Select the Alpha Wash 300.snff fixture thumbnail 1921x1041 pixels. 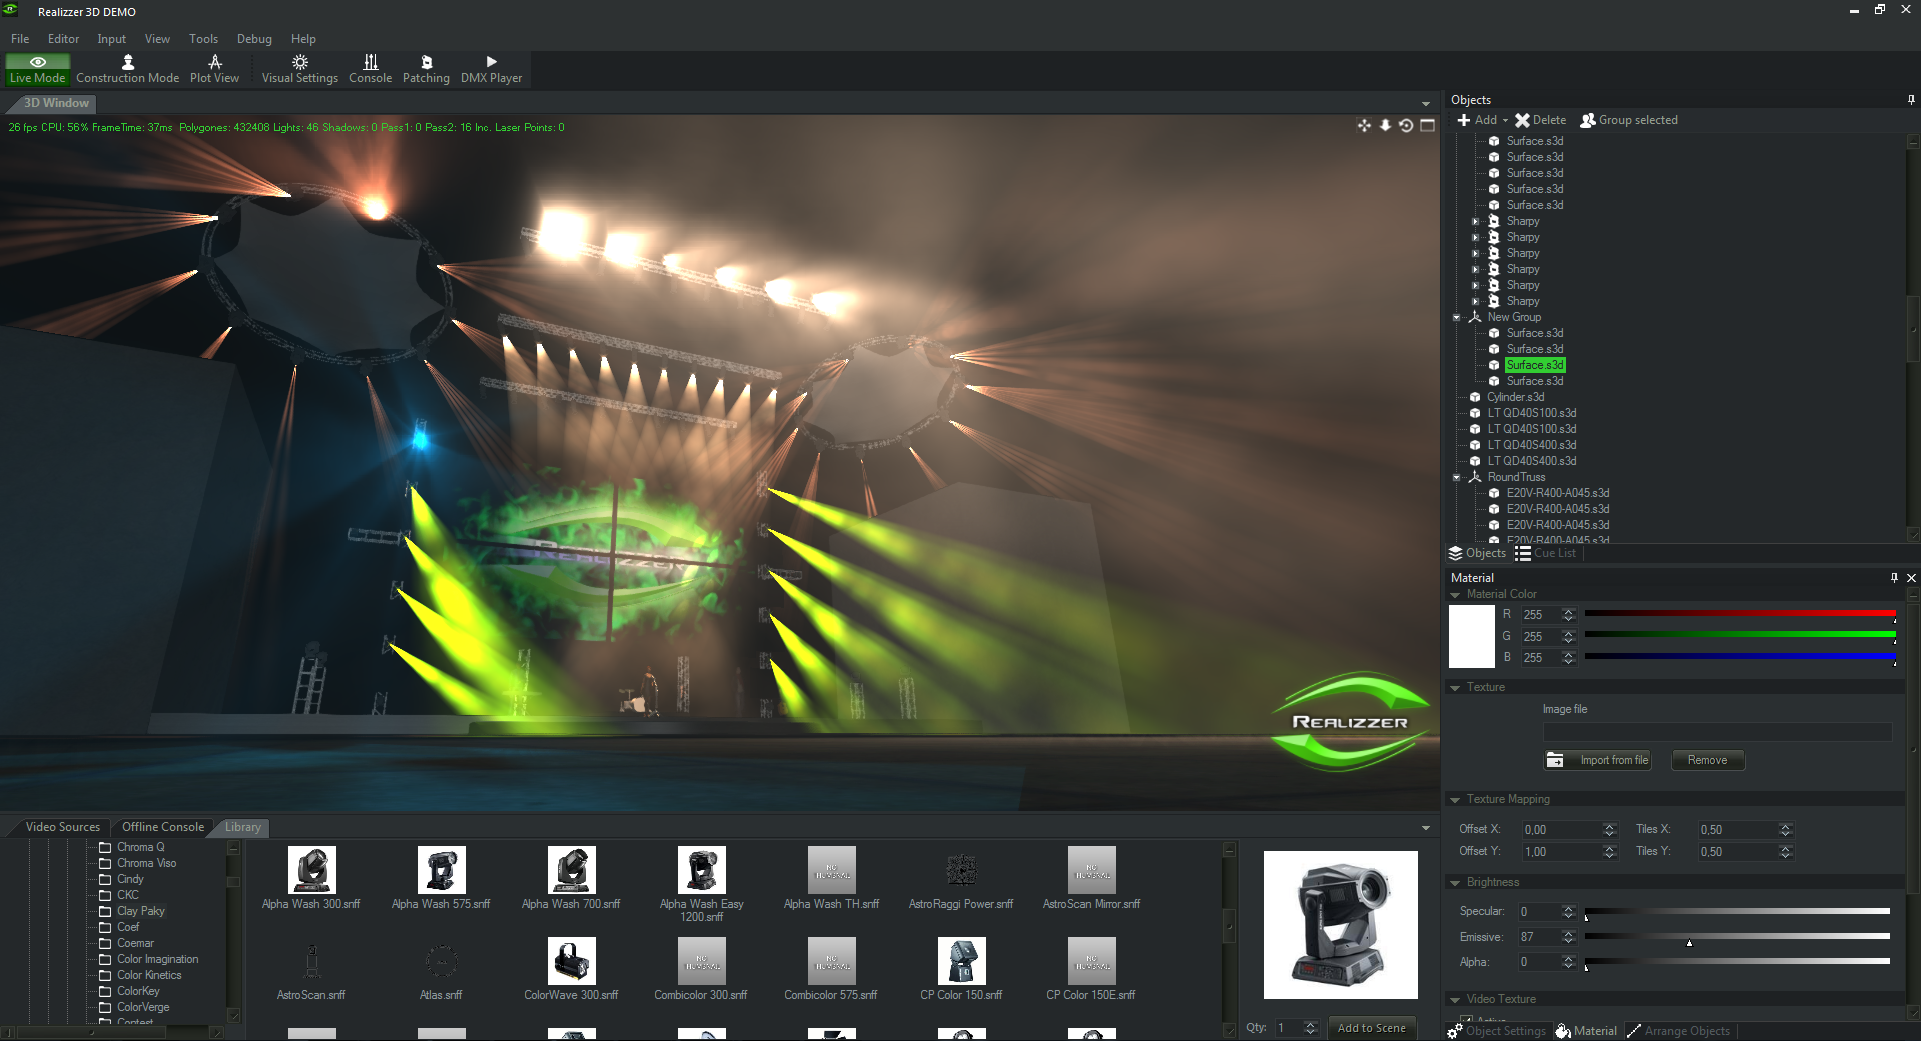[311, 870]
